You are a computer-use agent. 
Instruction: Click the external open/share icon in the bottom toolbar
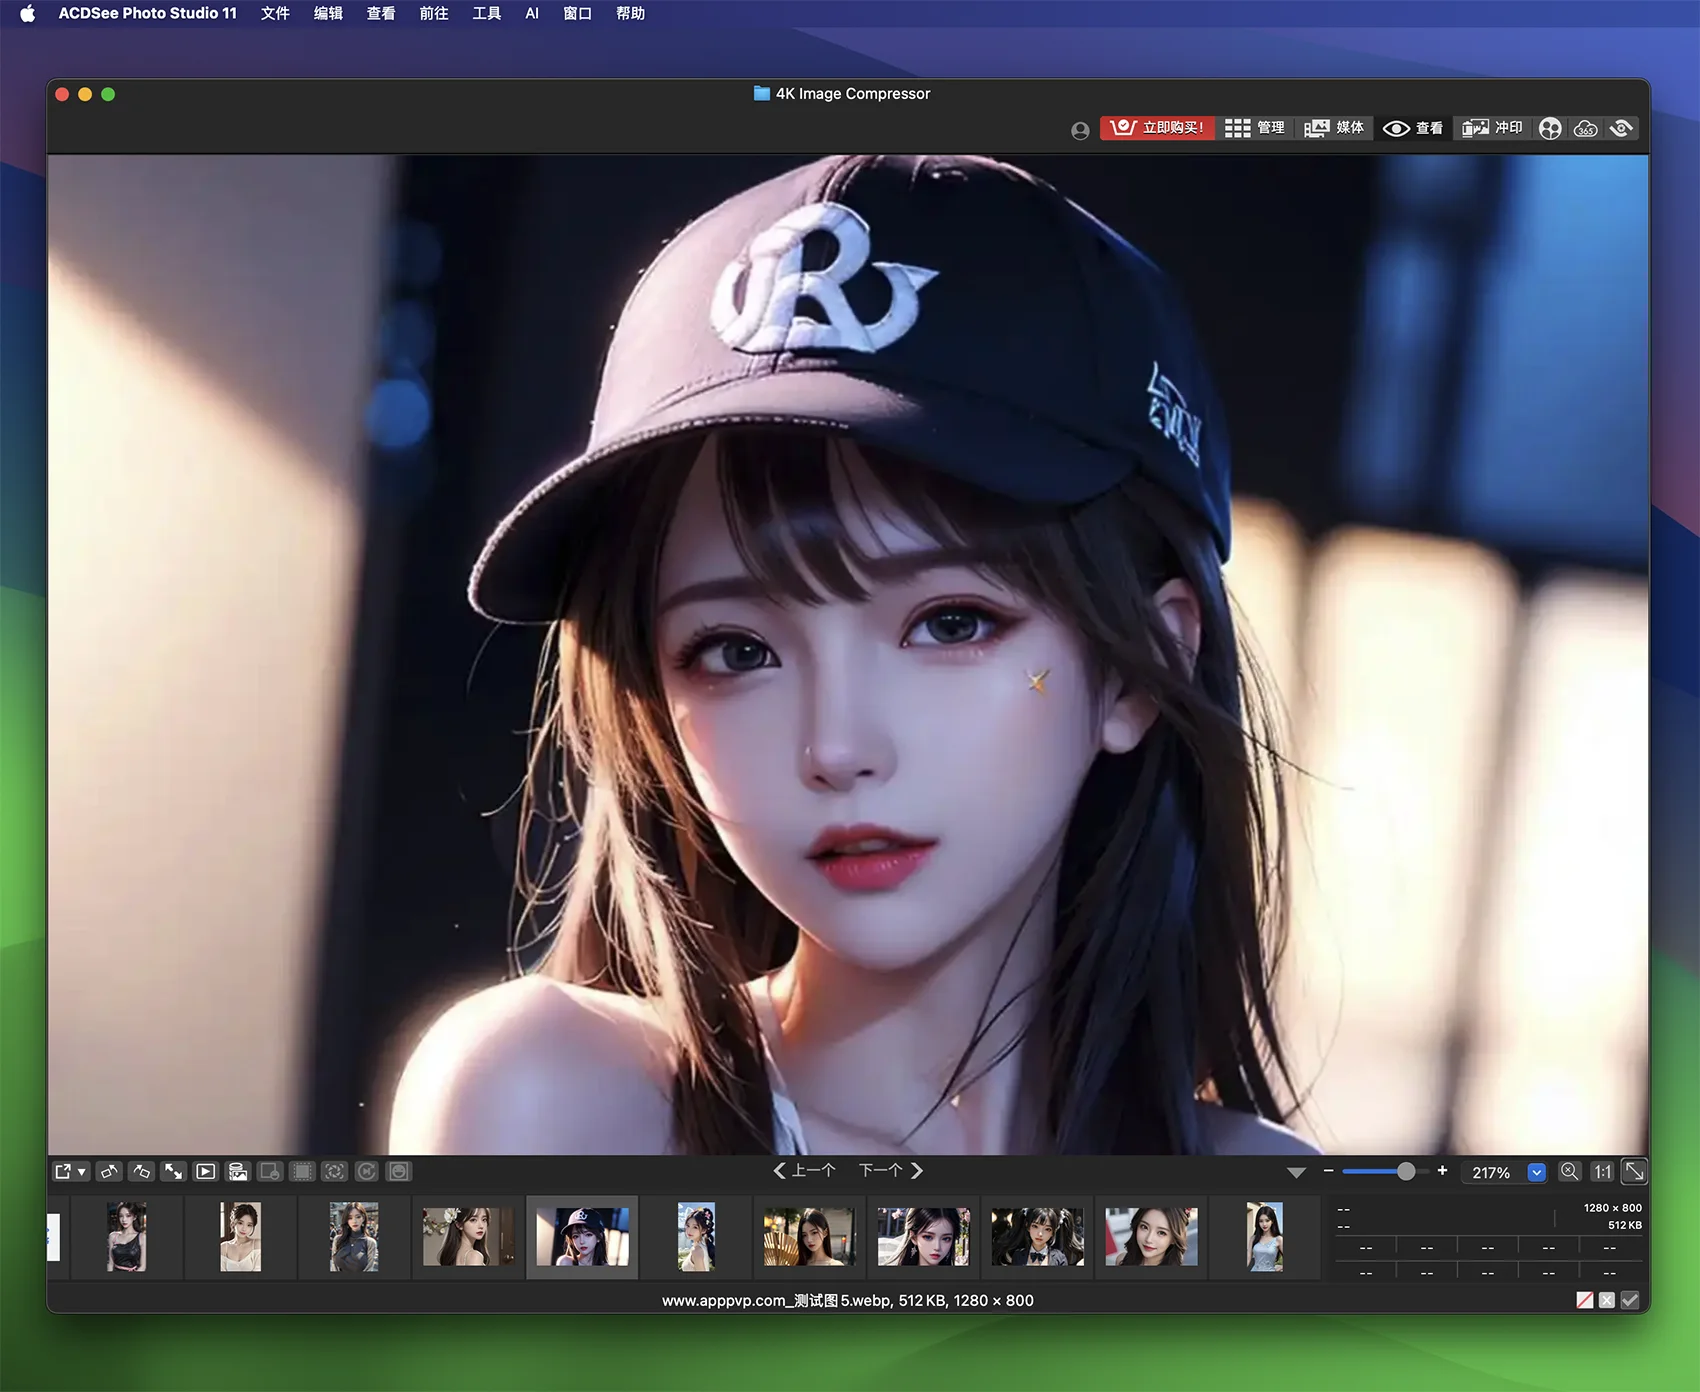point(63,1171)
